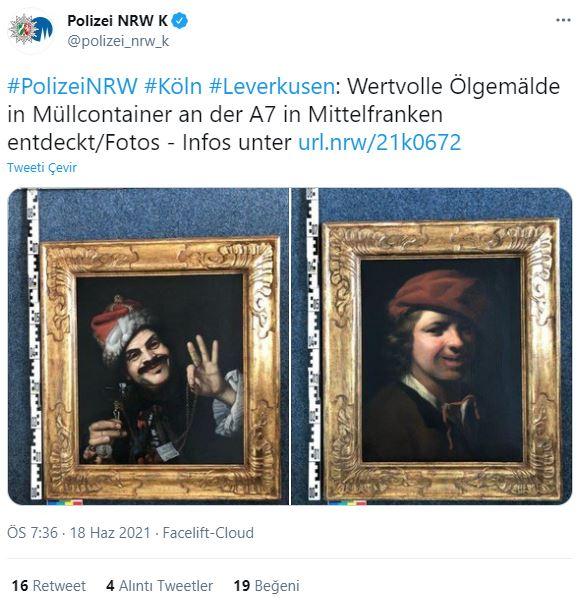View the left painting photo with fur hat
The image size is (585, 603).
[x=148, y=346]
